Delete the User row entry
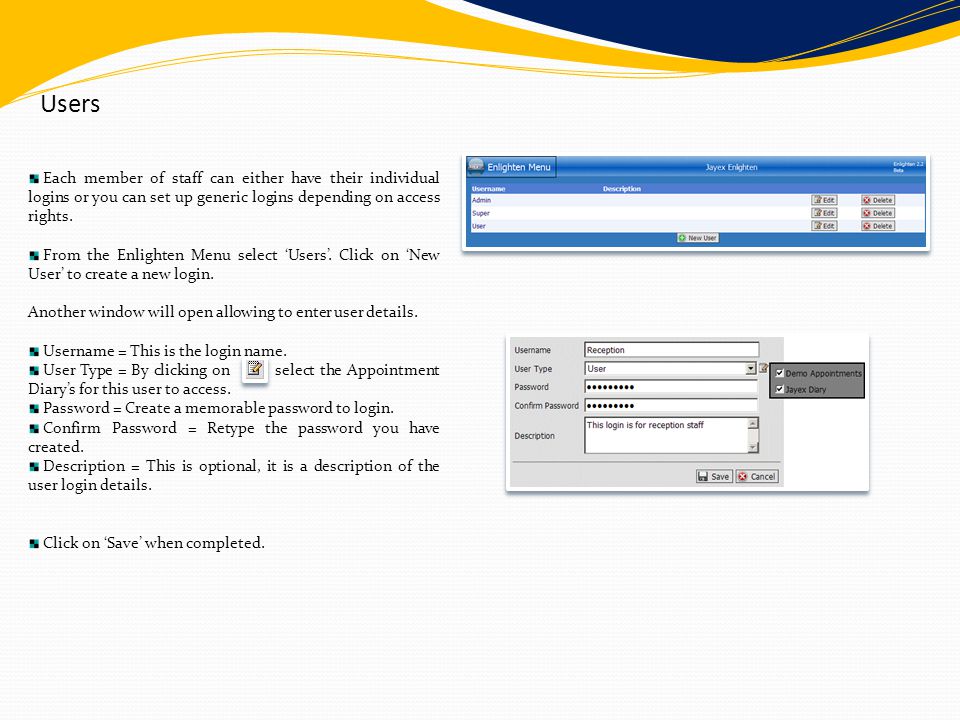This screenshot has height=720, width=960. [878, 226]
